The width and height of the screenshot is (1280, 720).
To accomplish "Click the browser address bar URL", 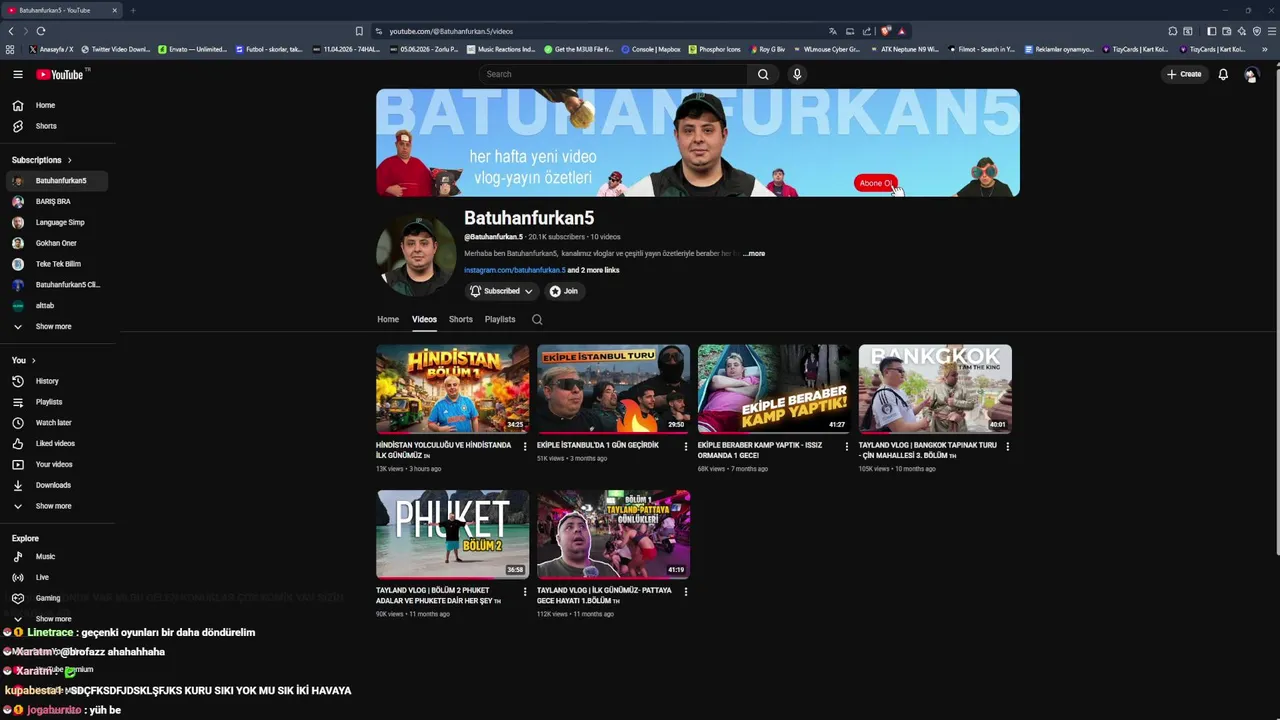I will point(451,31).
